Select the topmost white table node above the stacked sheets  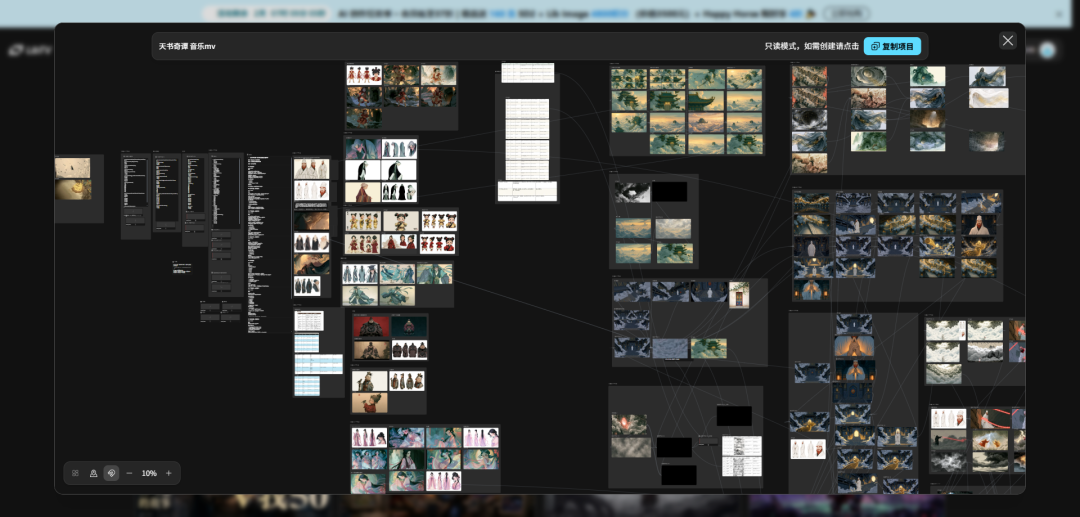528,73
